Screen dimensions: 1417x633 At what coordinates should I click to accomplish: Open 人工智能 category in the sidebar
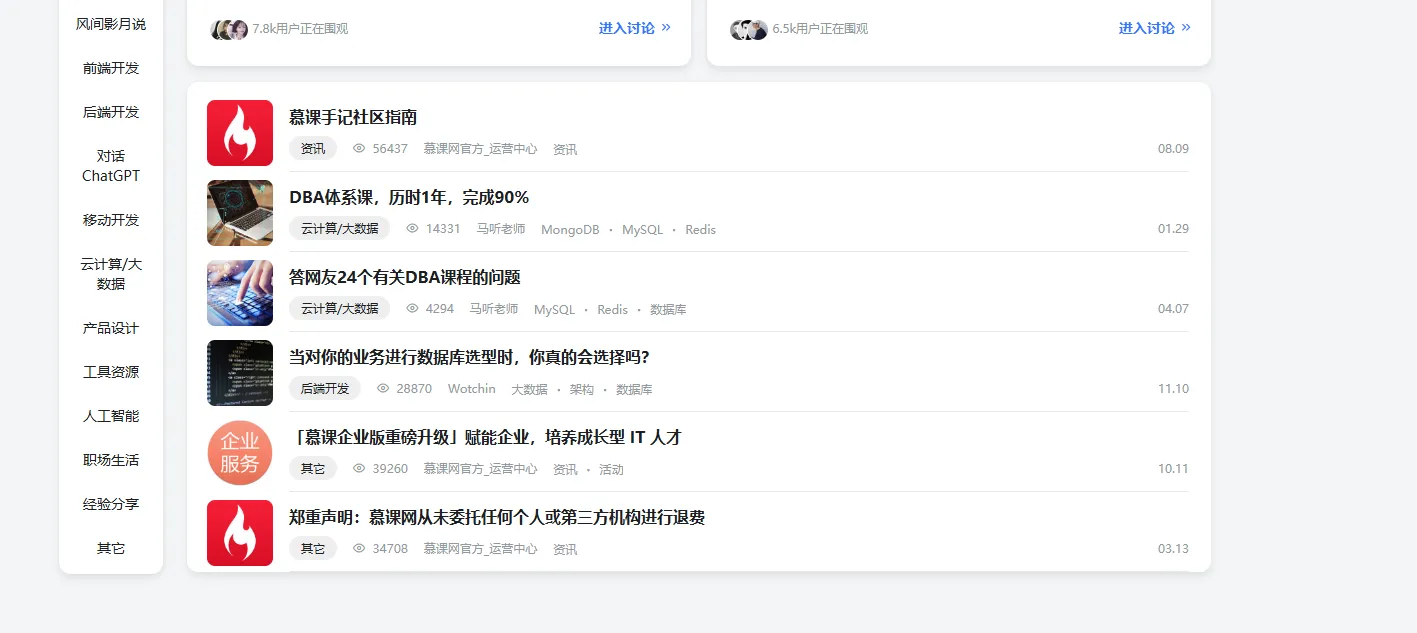point(111,416)
